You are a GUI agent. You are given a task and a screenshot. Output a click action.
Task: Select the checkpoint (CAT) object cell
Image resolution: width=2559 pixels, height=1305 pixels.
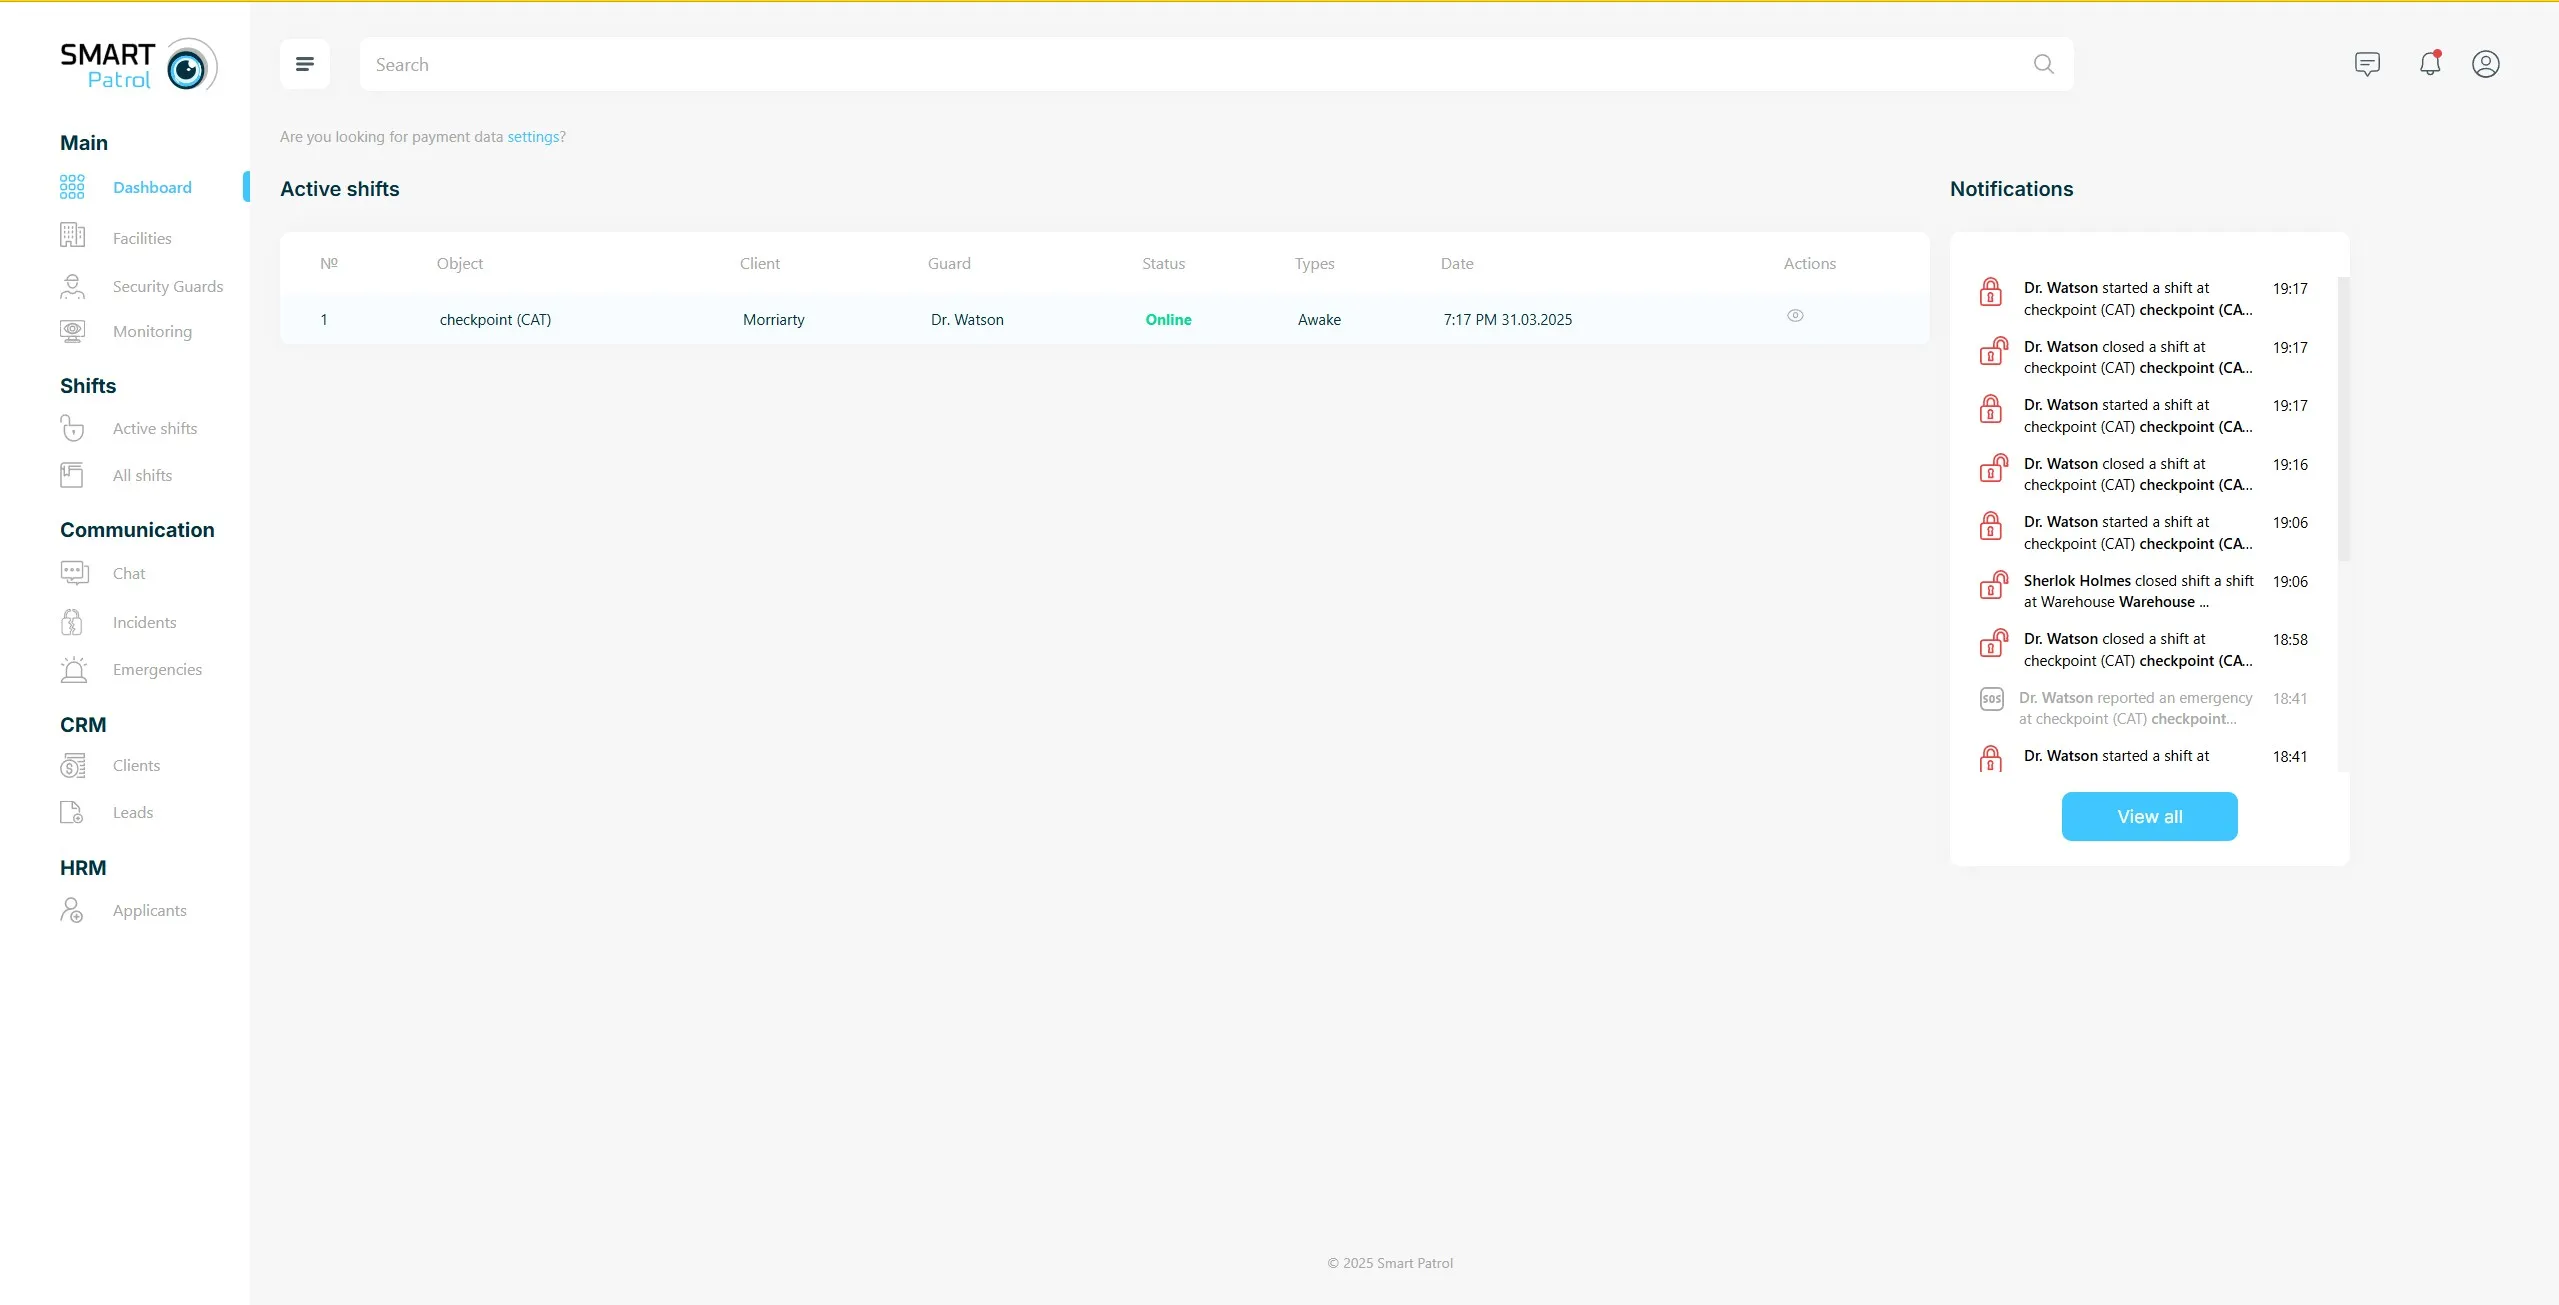pyautogui.click(x=495, y=320)
